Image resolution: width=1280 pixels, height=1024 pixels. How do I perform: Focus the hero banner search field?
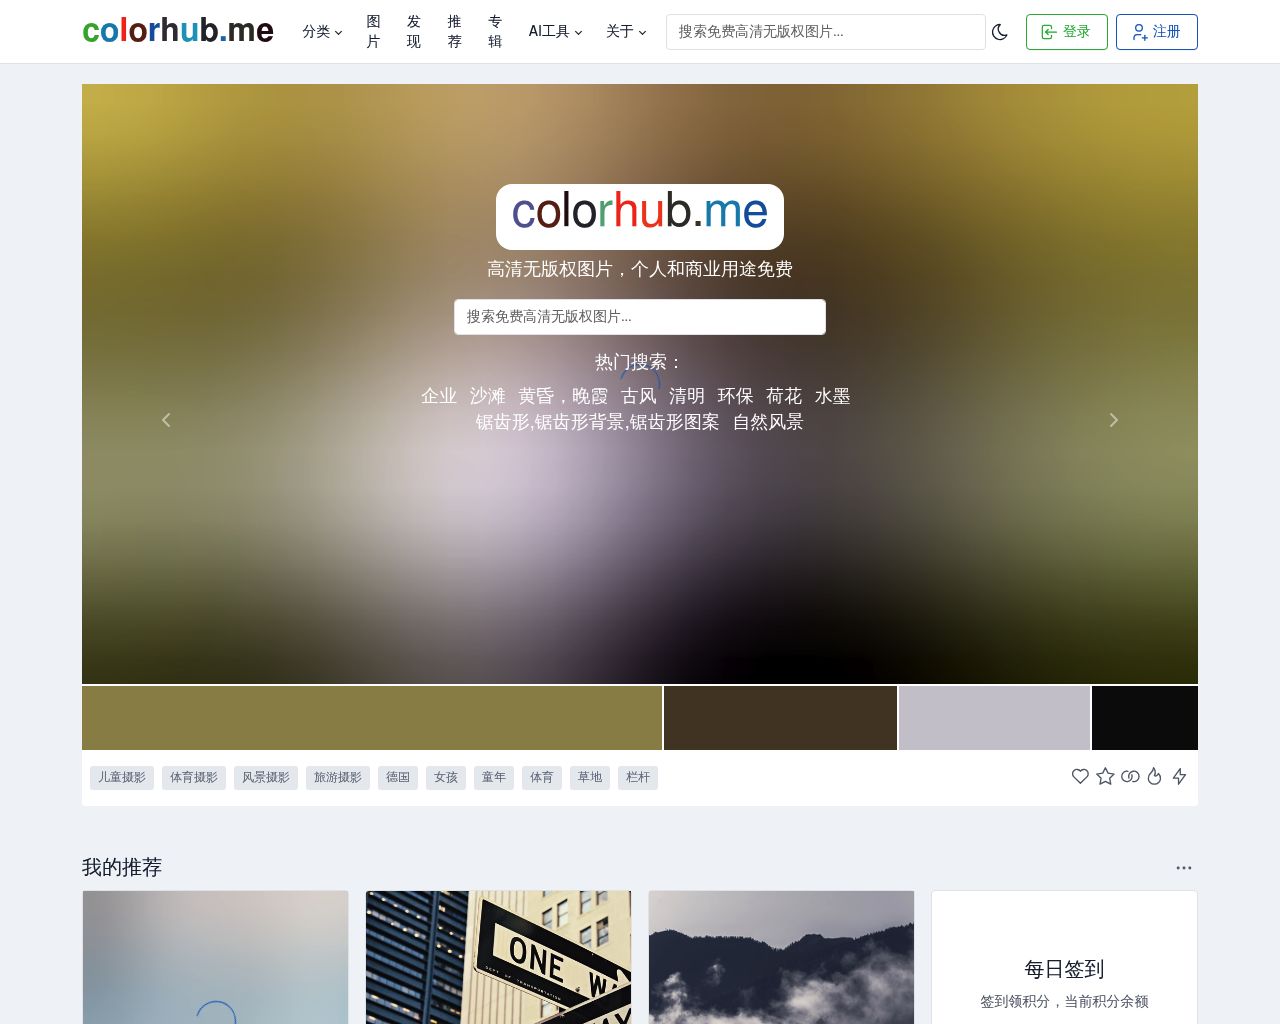click(x=640, y=317)
